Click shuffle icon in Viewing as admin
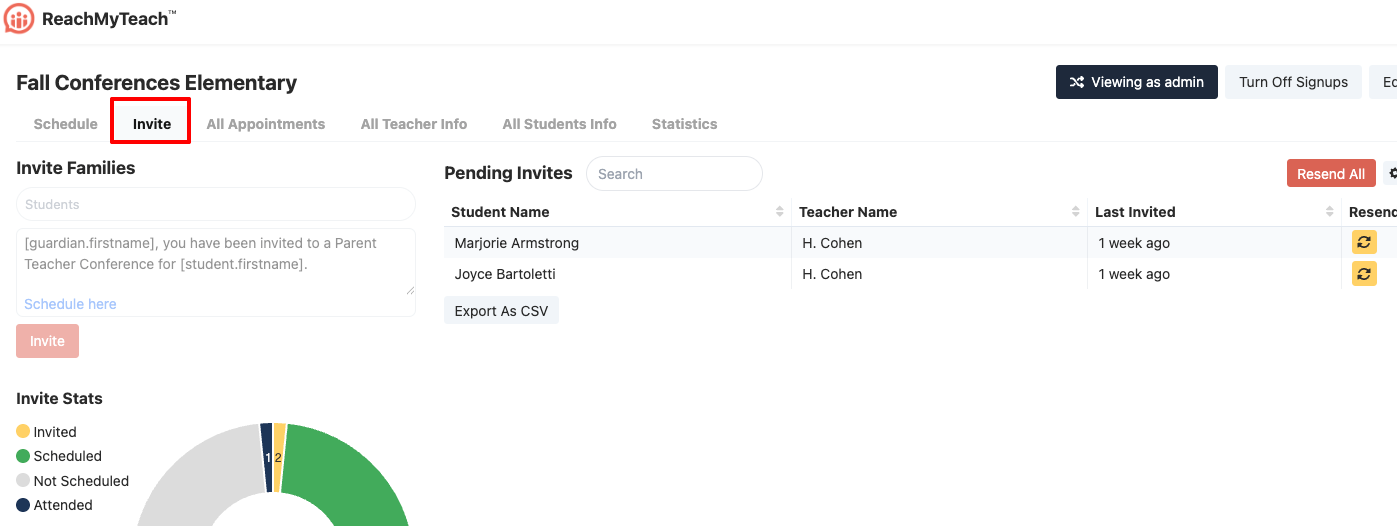Screen dimensions: 1397x526 [x=1077, y=82]
